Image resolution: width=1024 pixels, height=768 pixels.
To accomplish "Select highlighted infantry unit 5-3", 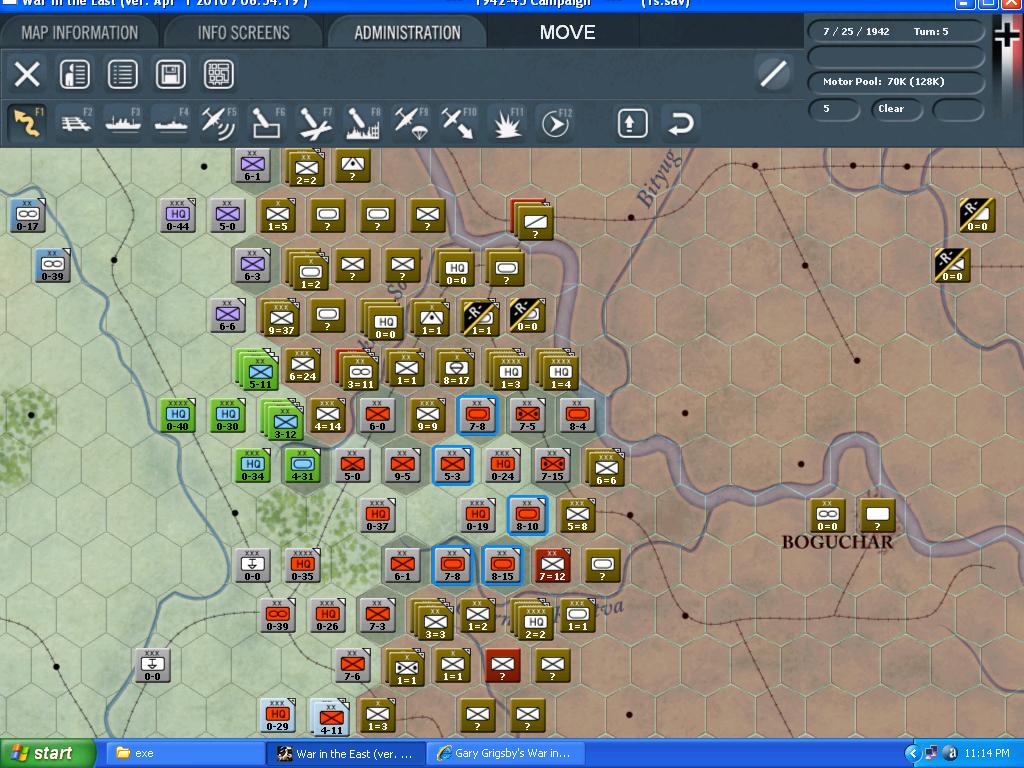I will (453, 465).
